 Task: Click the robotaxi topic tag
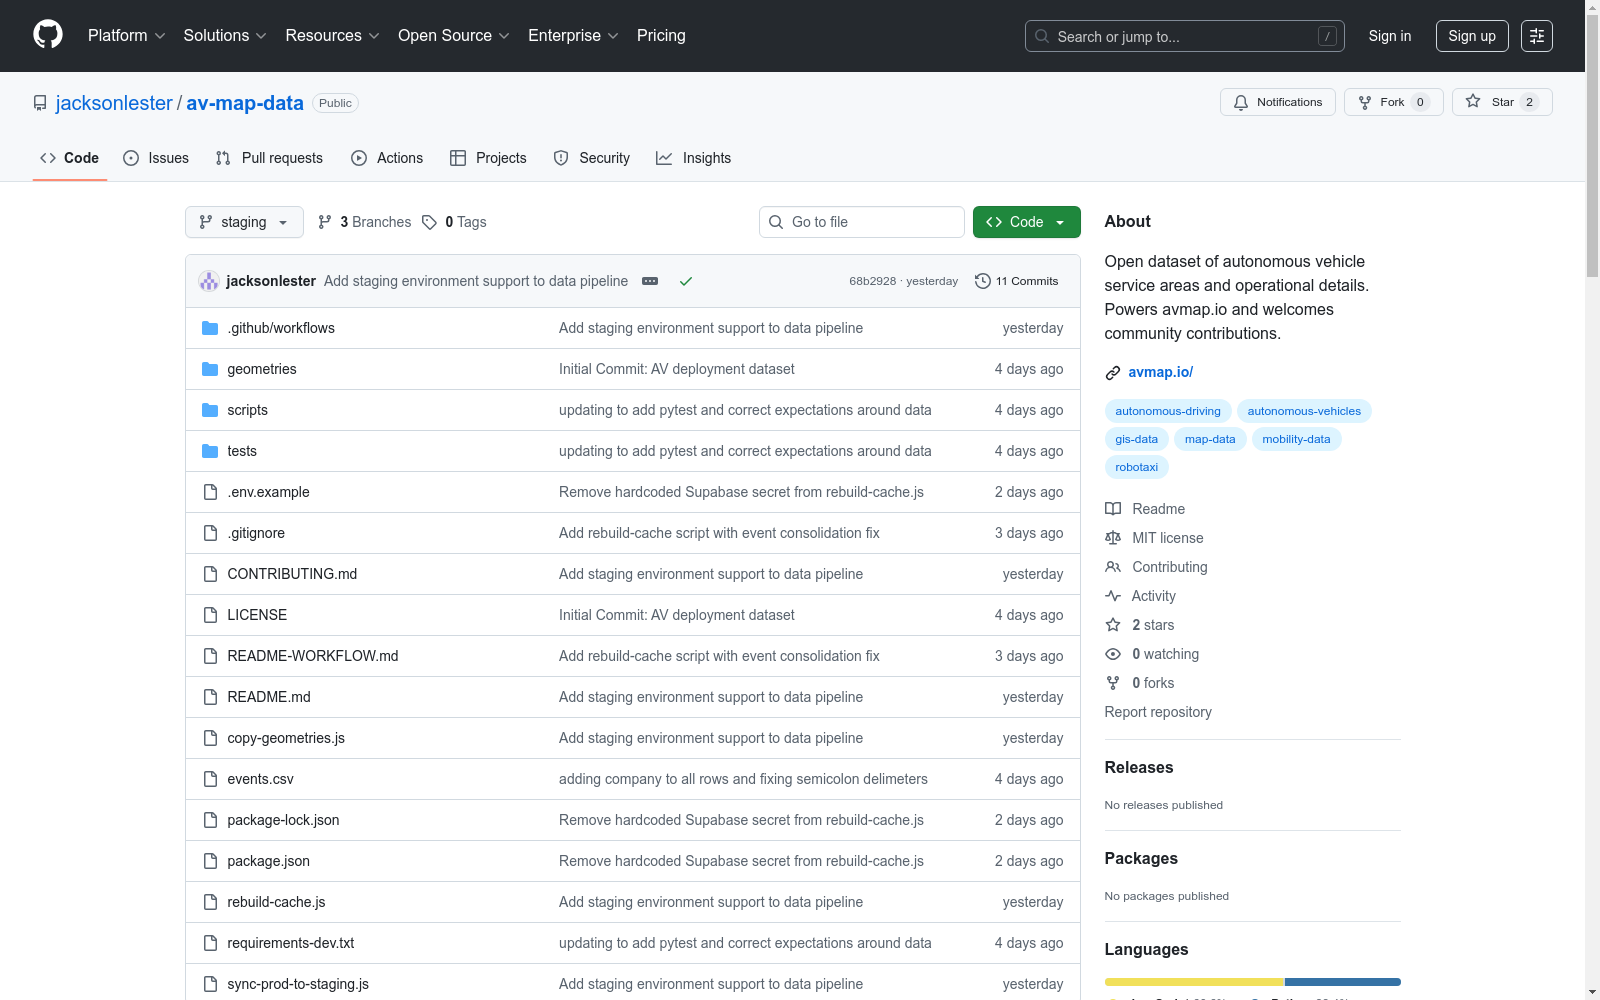click(1137, 467)
